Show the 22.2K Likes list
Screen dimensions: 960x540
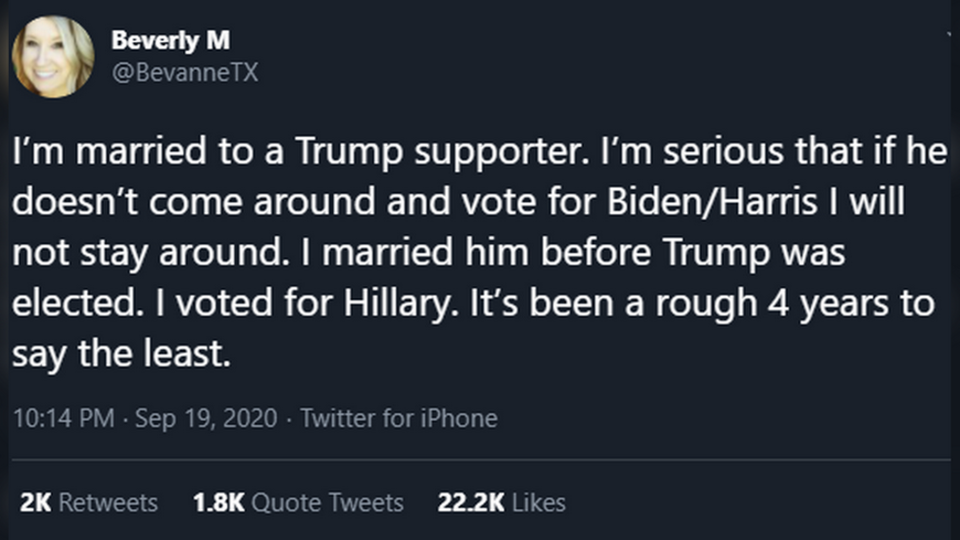tap(501, 502)
